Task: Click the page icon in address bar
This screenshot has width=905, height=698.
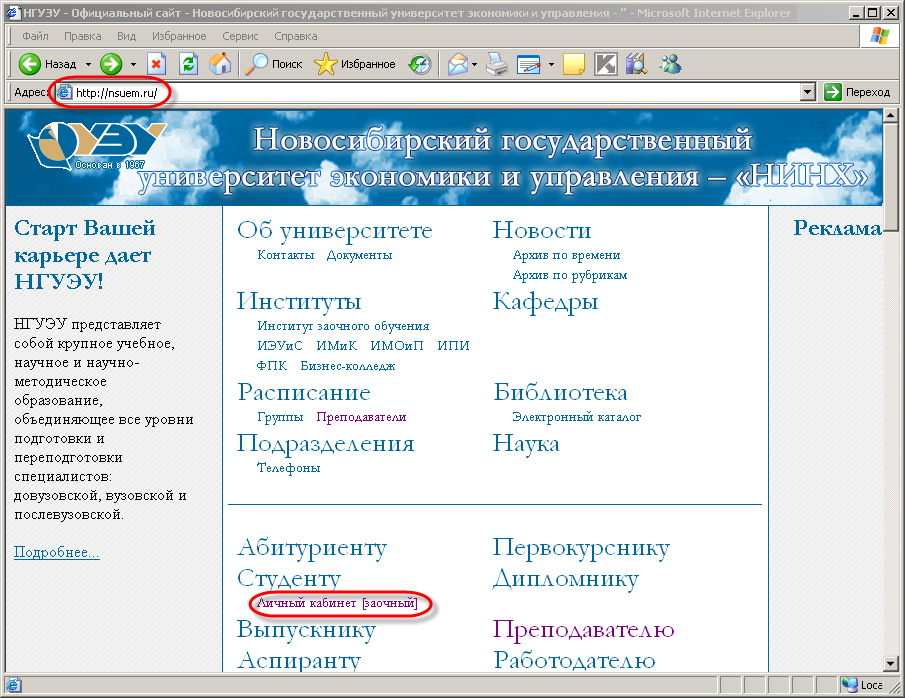Action: tap(65, 92)
